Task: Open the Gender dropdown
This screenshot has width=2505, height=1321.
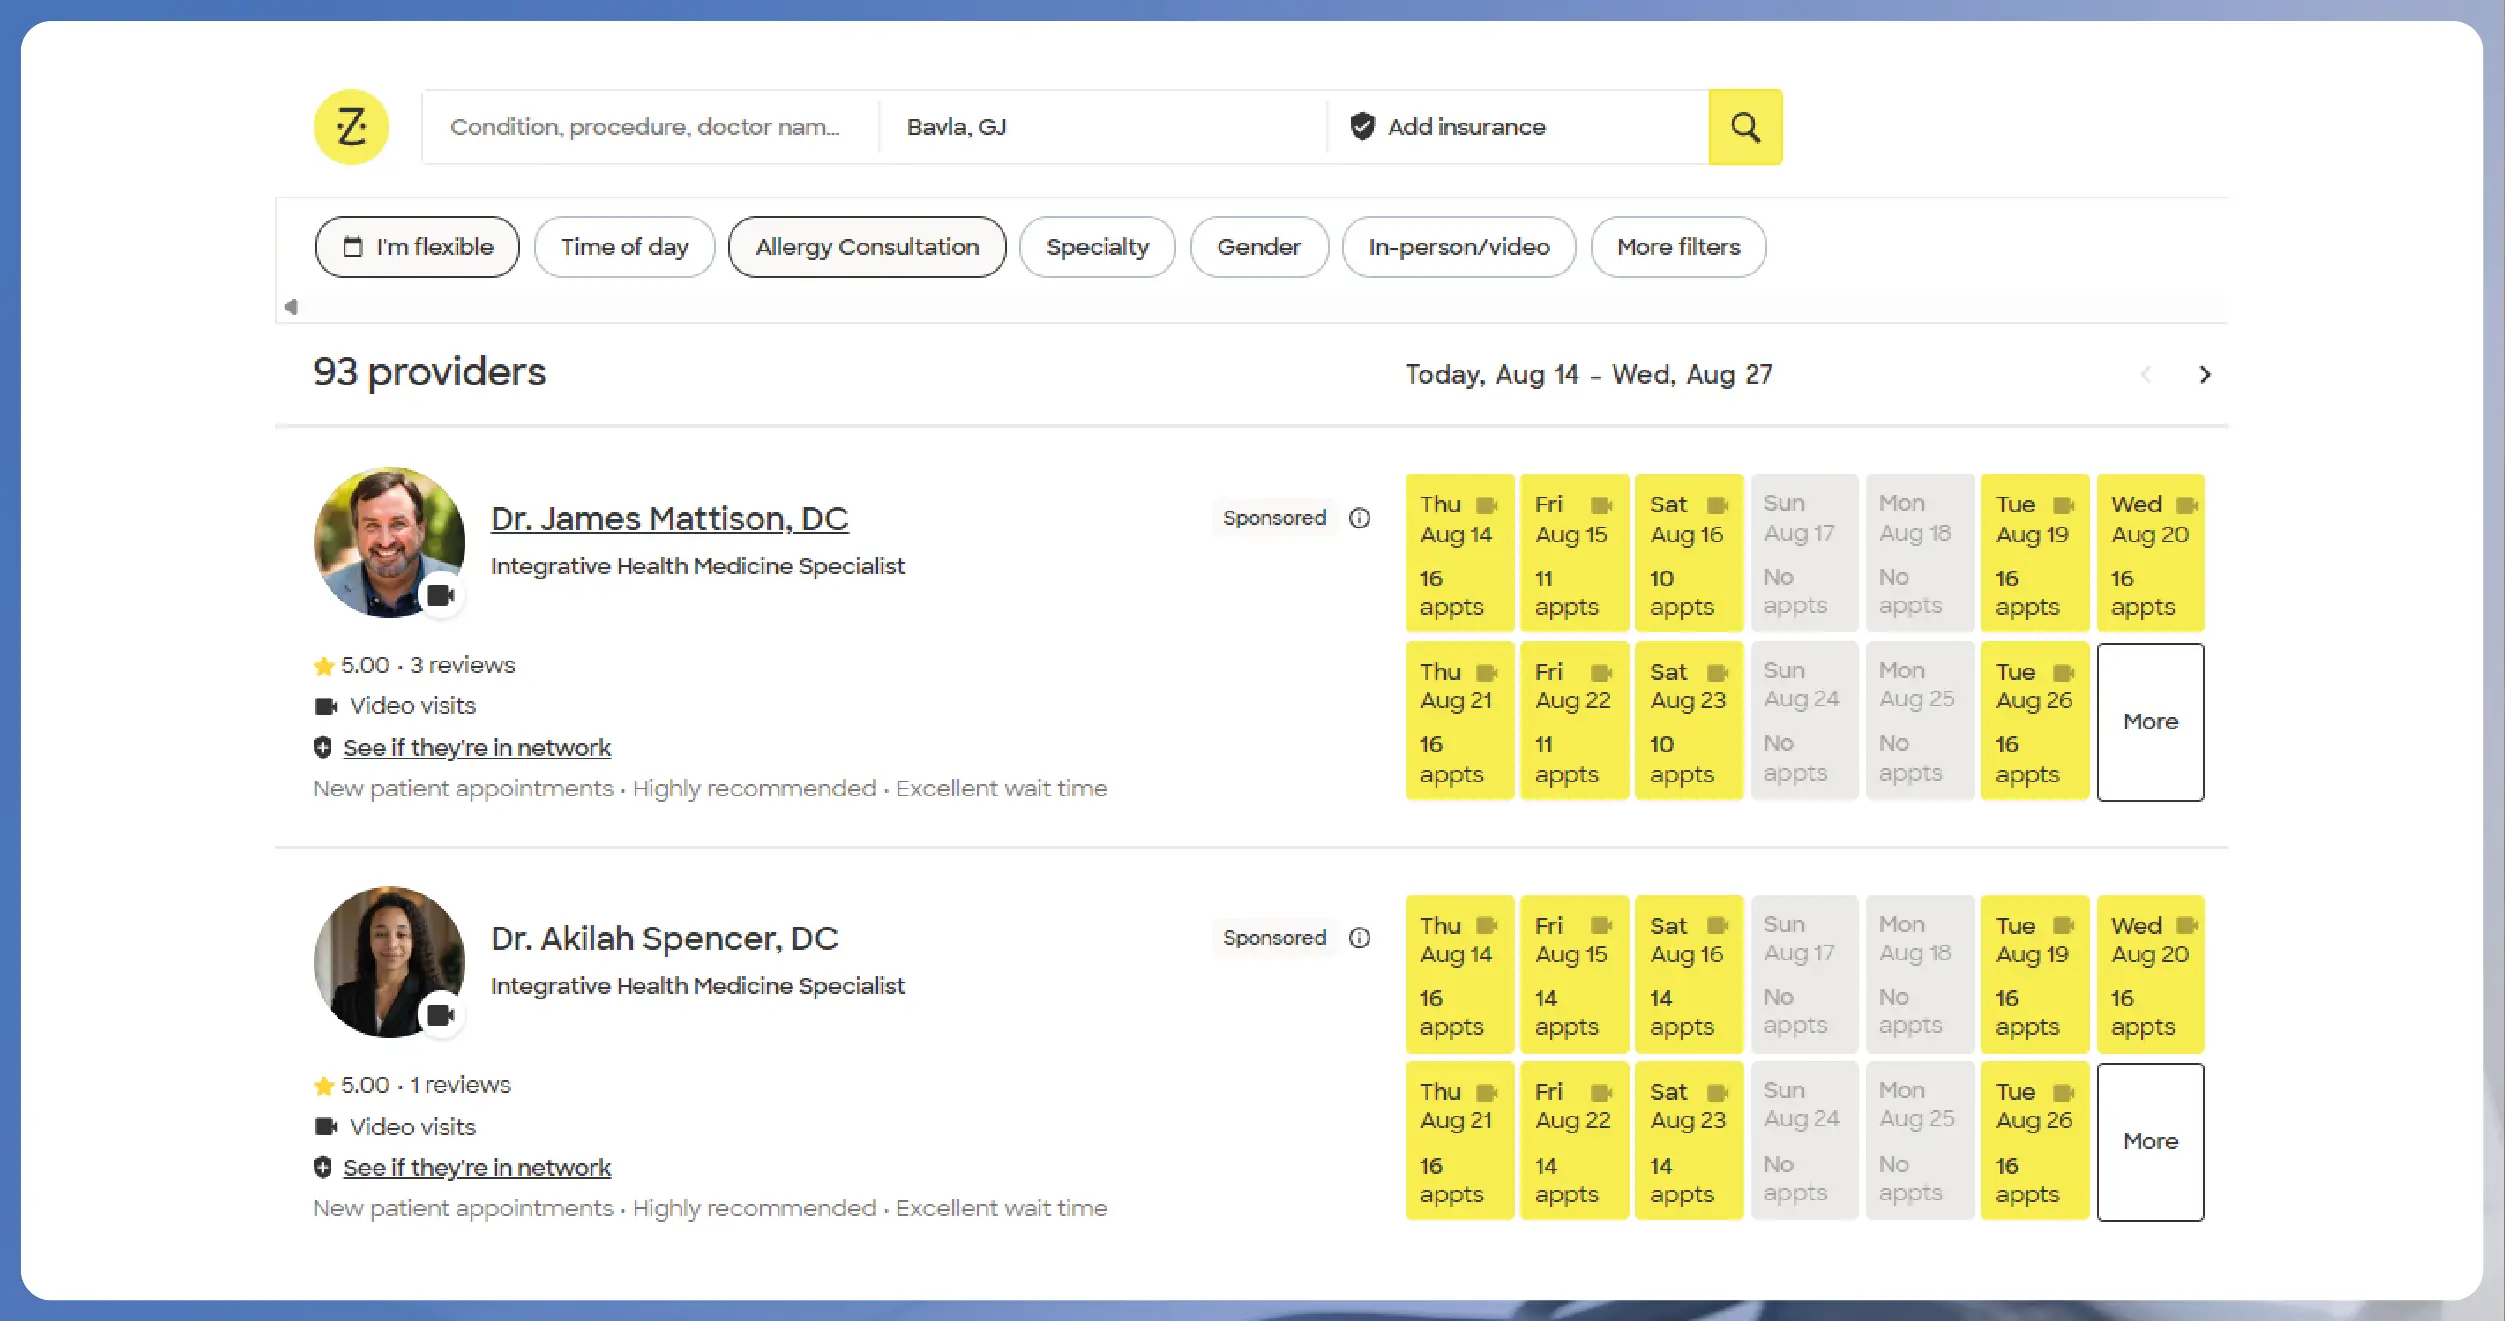Action: 1258,247
